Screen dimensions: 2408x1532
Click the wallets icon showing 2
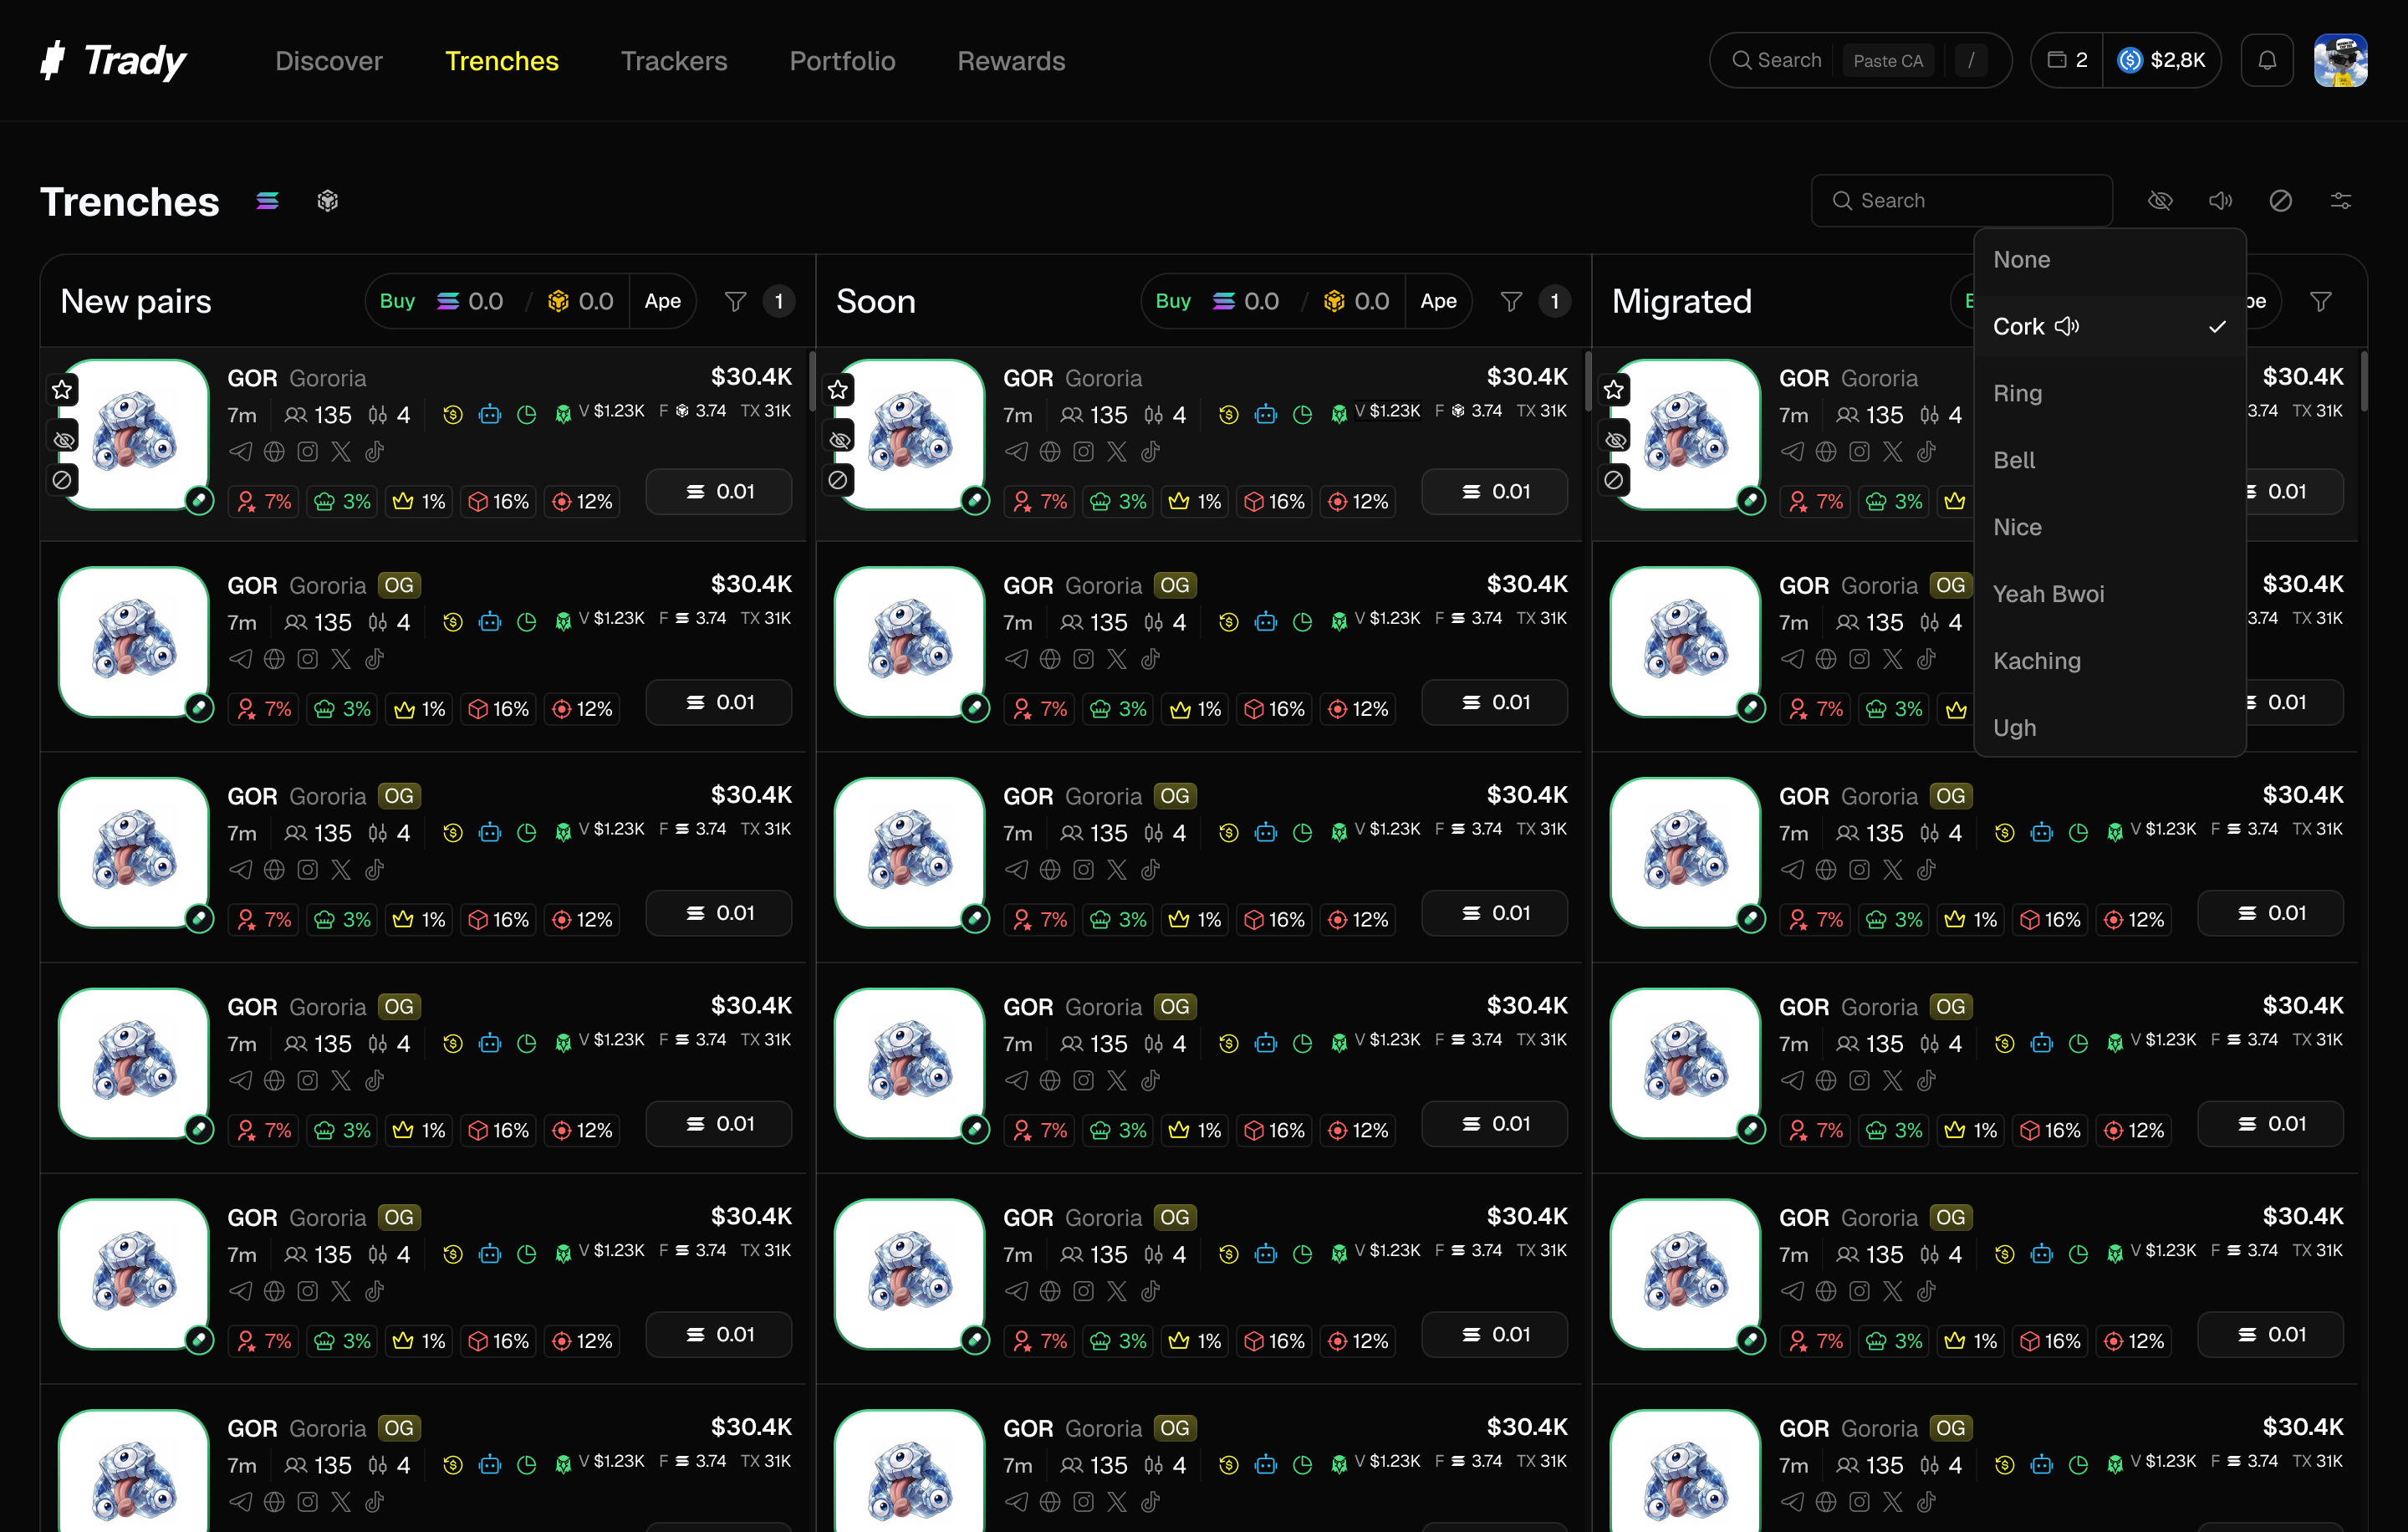[2067, 61]
